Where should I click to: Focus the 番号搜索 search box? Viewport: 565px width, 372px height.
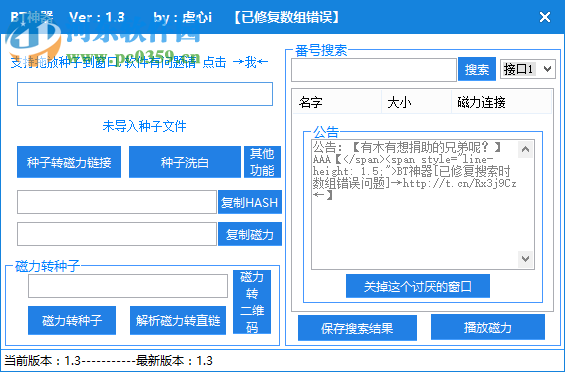point(374,70)
